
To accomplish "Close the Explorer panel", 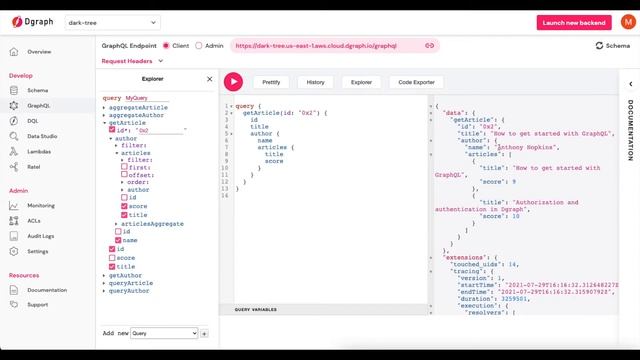I will coord(209,79).
